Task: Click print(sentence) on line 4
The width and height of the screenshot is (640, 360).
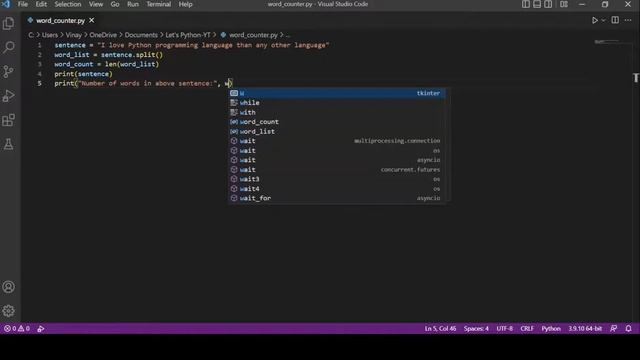Action: coord(83,74)
